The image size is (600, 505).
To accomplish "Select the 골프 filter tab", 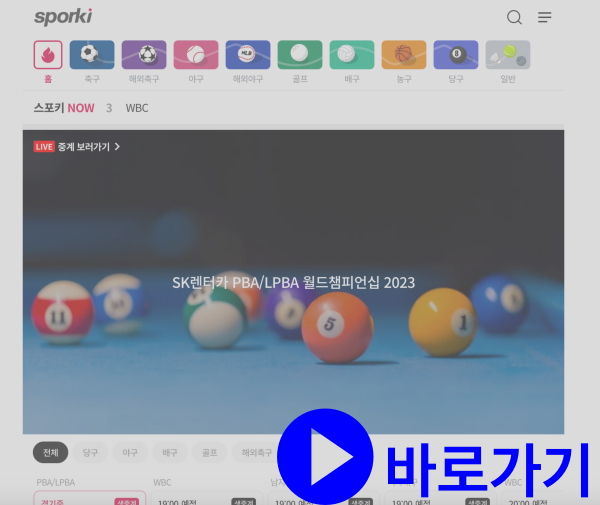I will 210,453.
